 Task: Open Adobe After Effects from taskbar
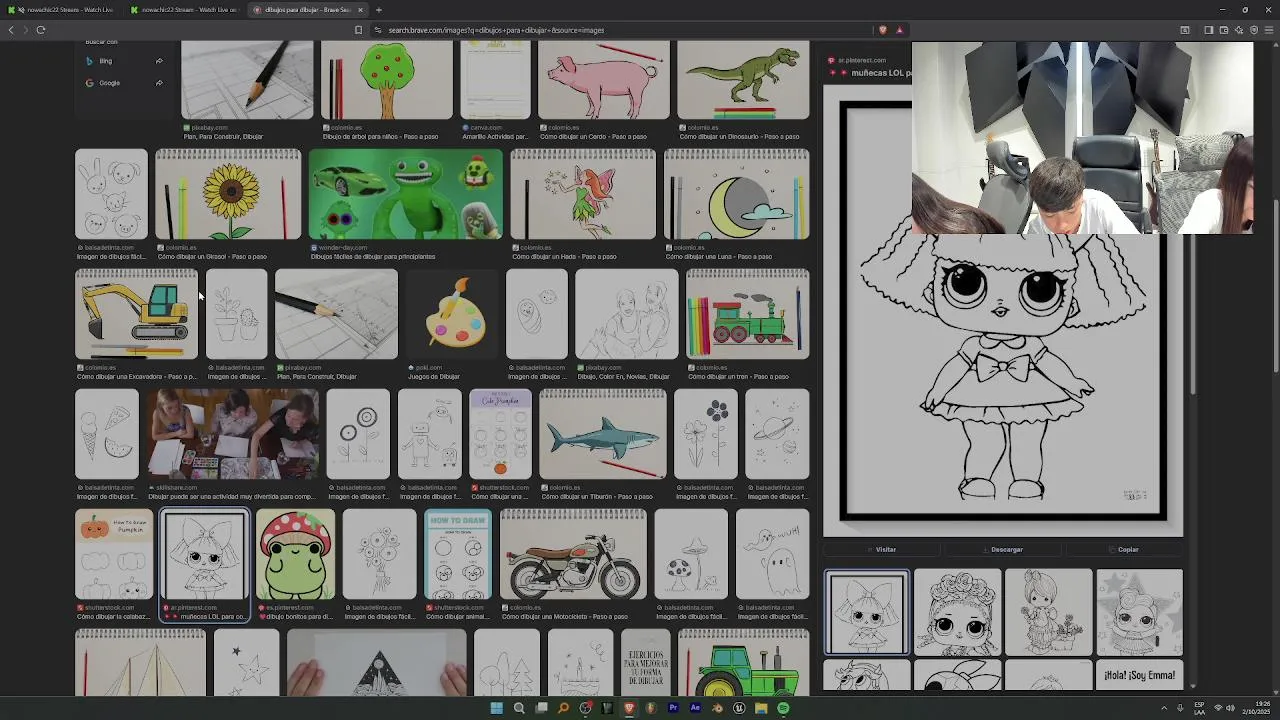pos(695,708)
